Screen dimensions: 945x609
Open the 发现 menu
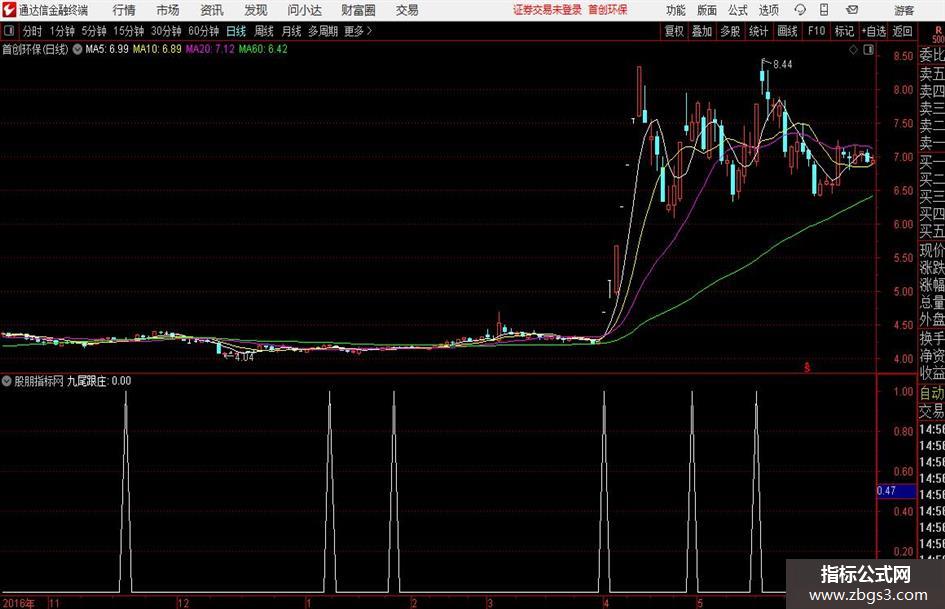pyautogui.click(x=256, y=10)
